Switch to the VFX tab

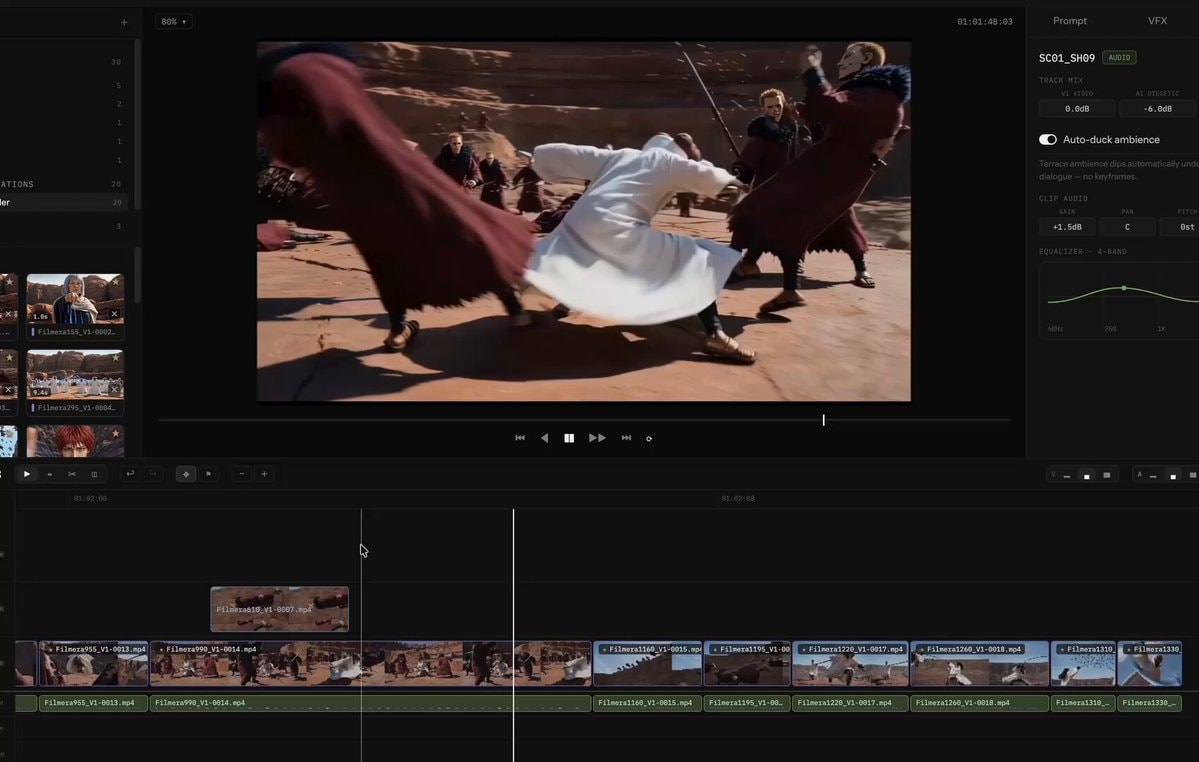[x=1157, y=21]
